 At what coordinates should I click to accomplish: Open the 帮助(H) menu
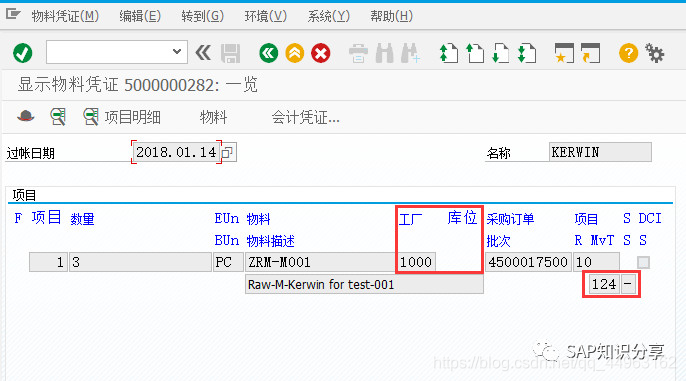click(x=392, y=16)
